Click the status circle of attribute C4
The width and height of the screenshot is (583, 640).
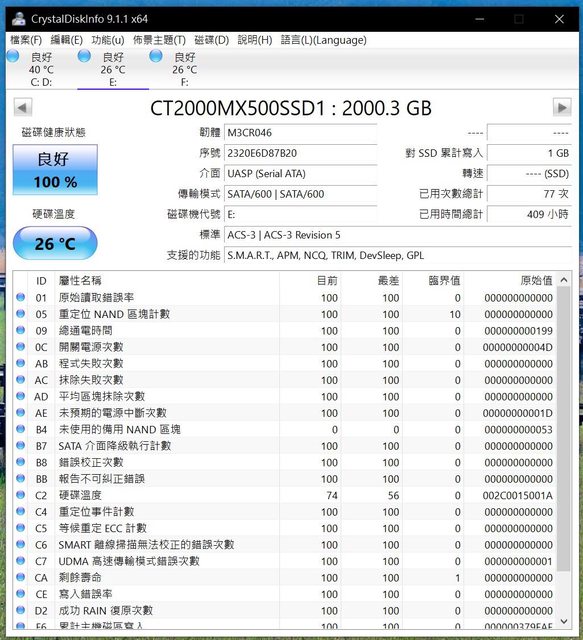point(20,511)
